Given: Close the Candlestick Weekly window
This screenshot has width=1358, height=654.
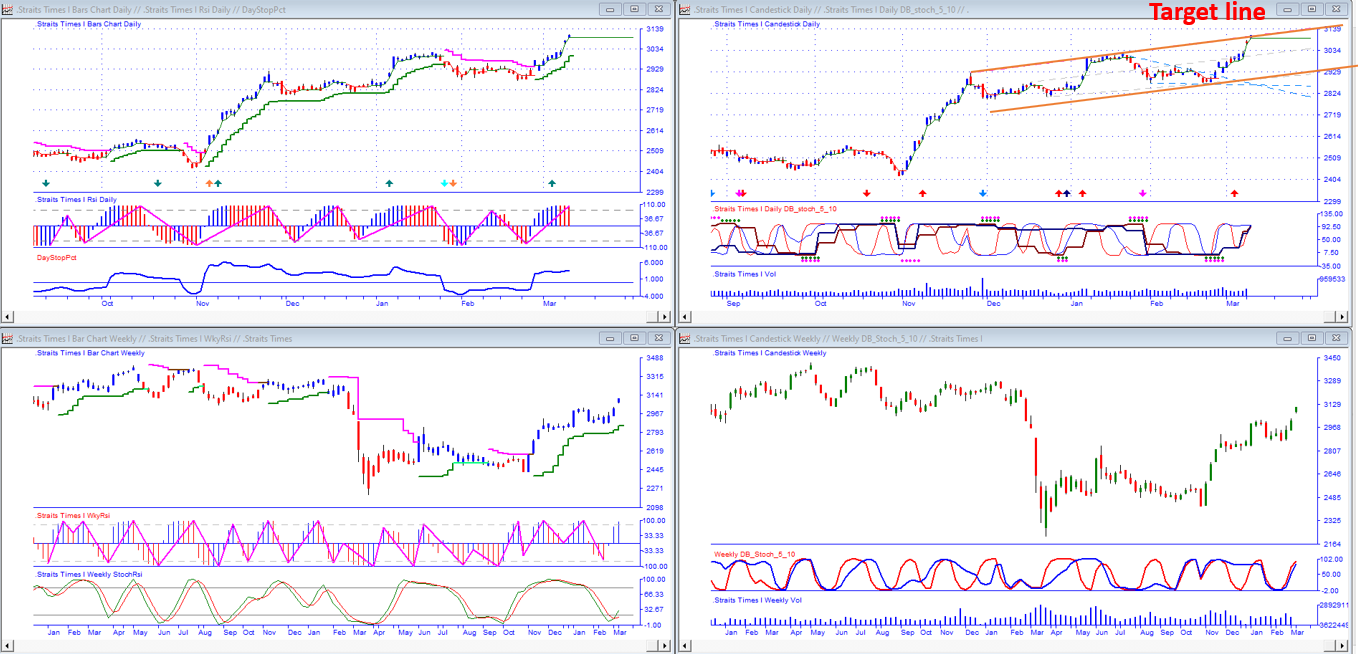Looking at the screenshot, I should coord(1336,339).
